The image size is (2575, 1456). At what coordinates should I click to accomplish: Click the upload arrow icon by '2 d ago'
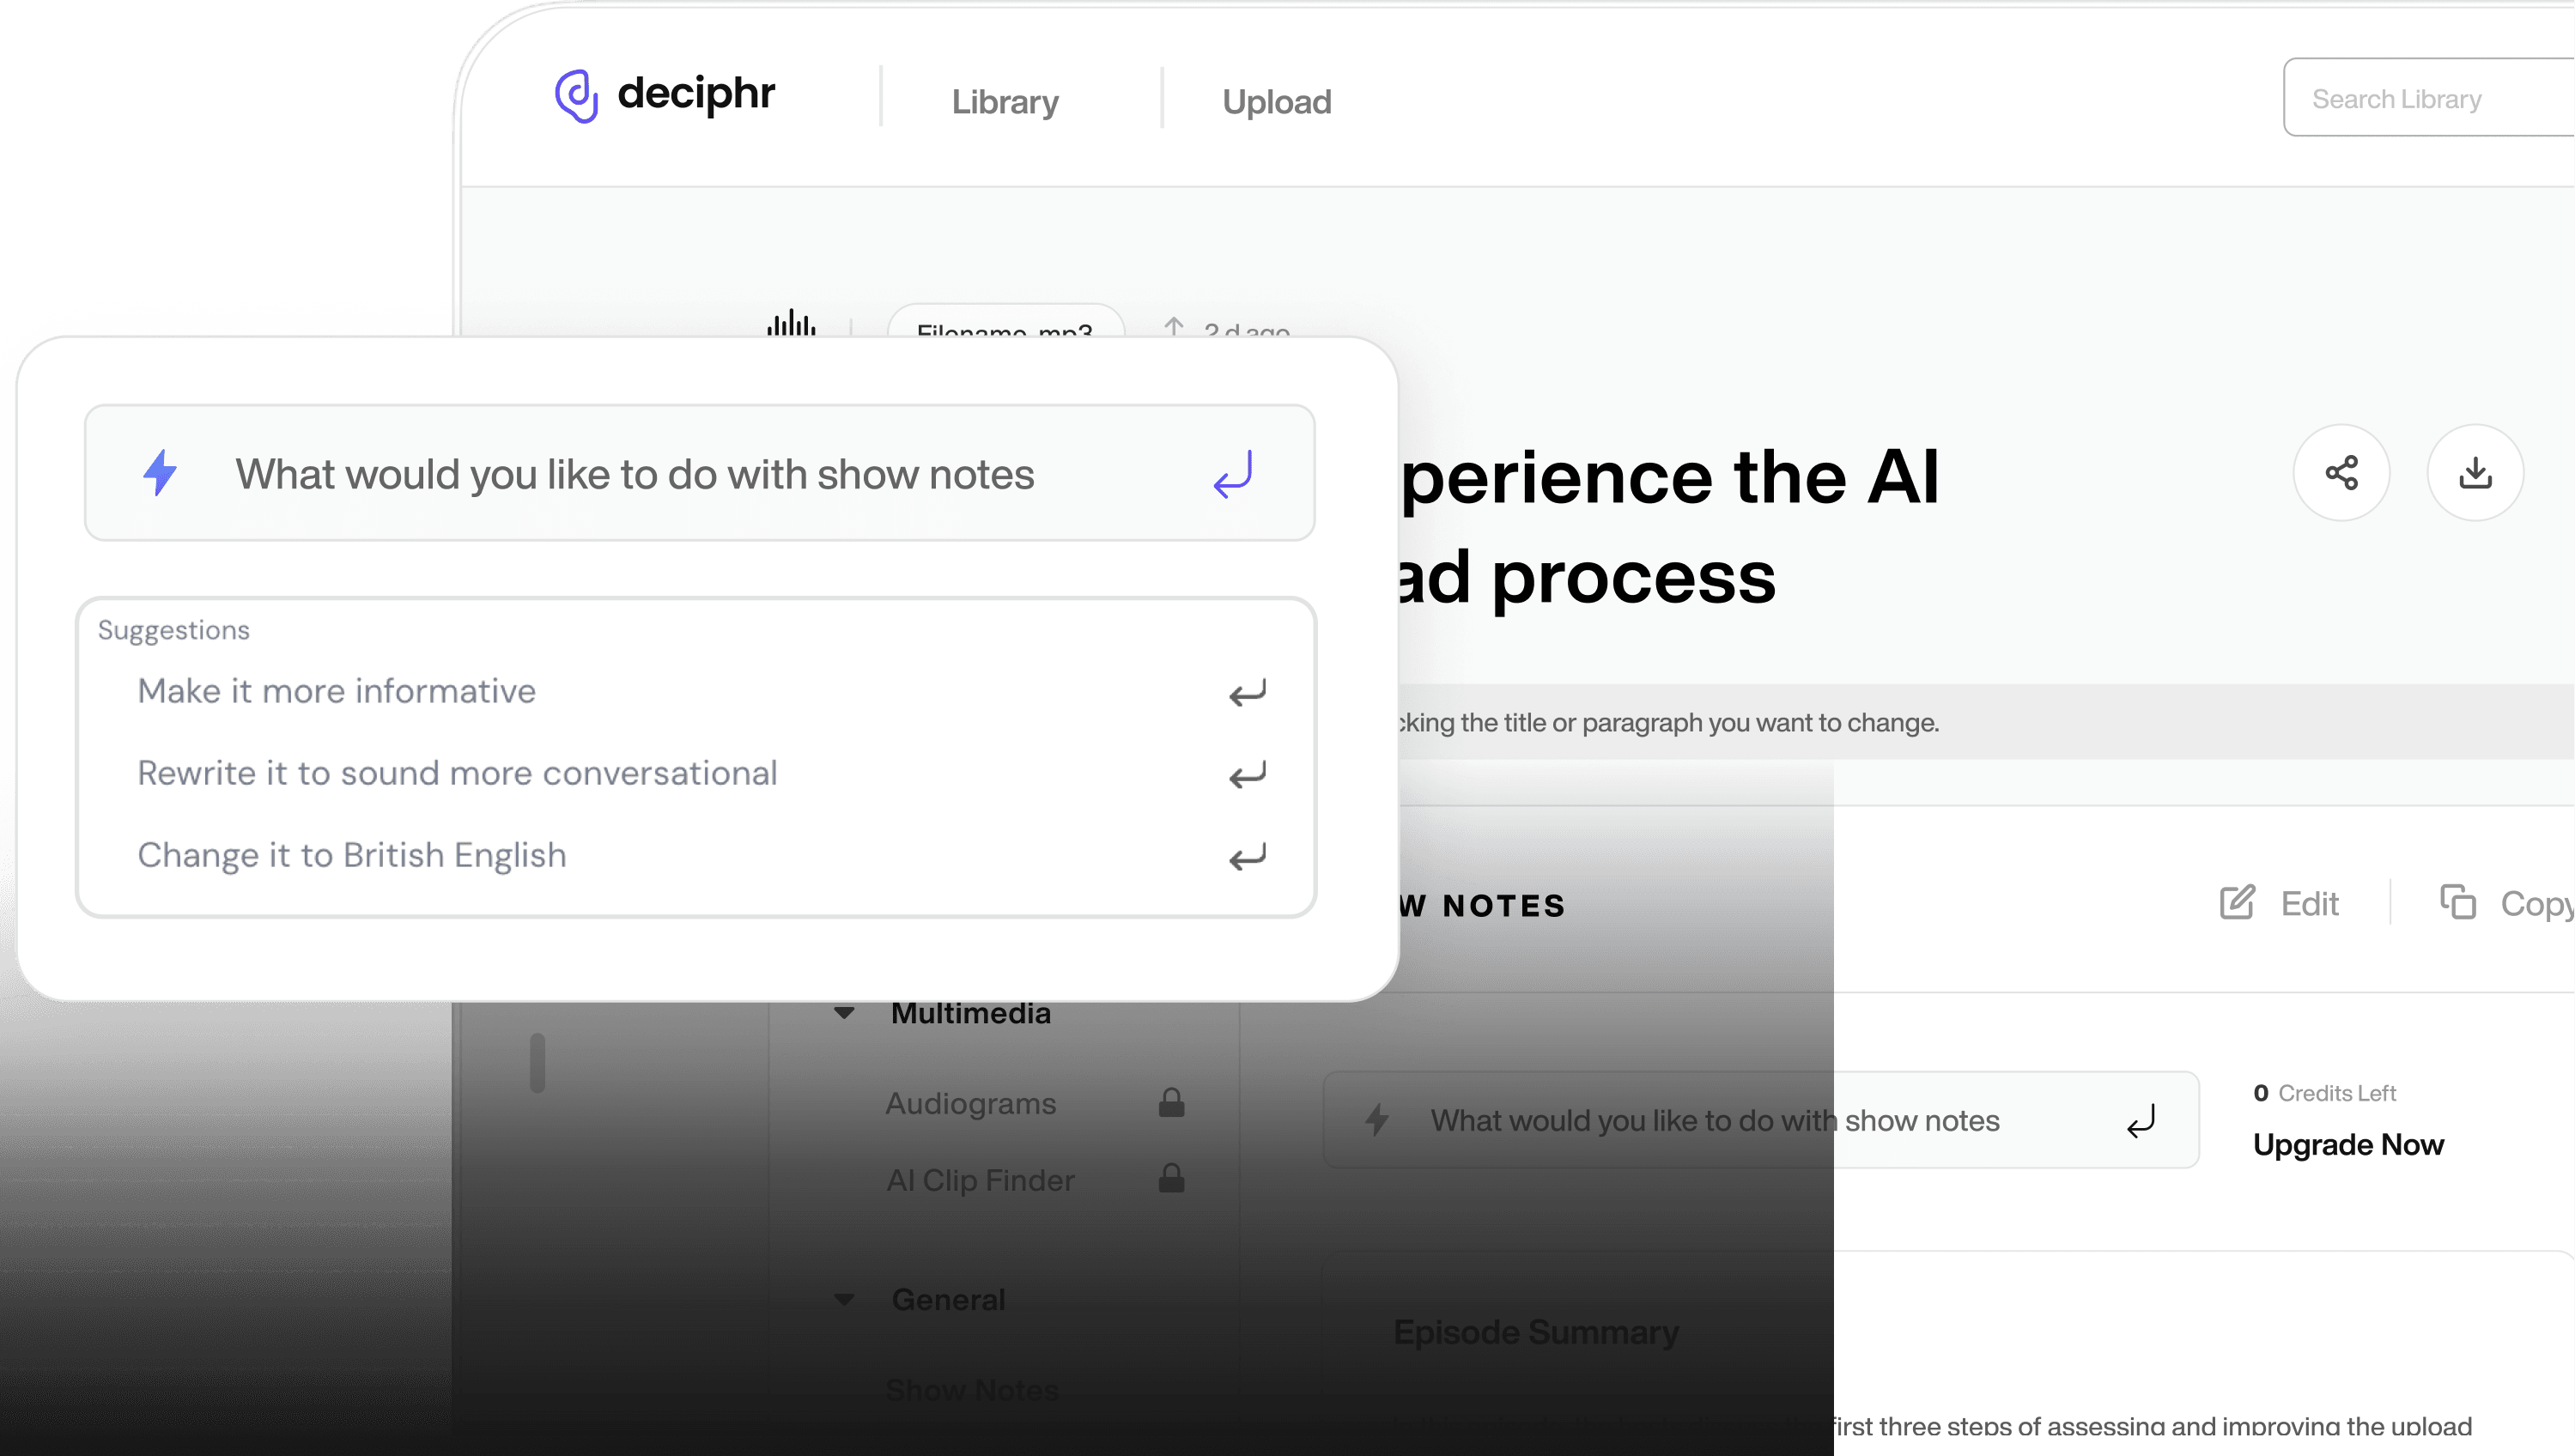[1174, 327]
